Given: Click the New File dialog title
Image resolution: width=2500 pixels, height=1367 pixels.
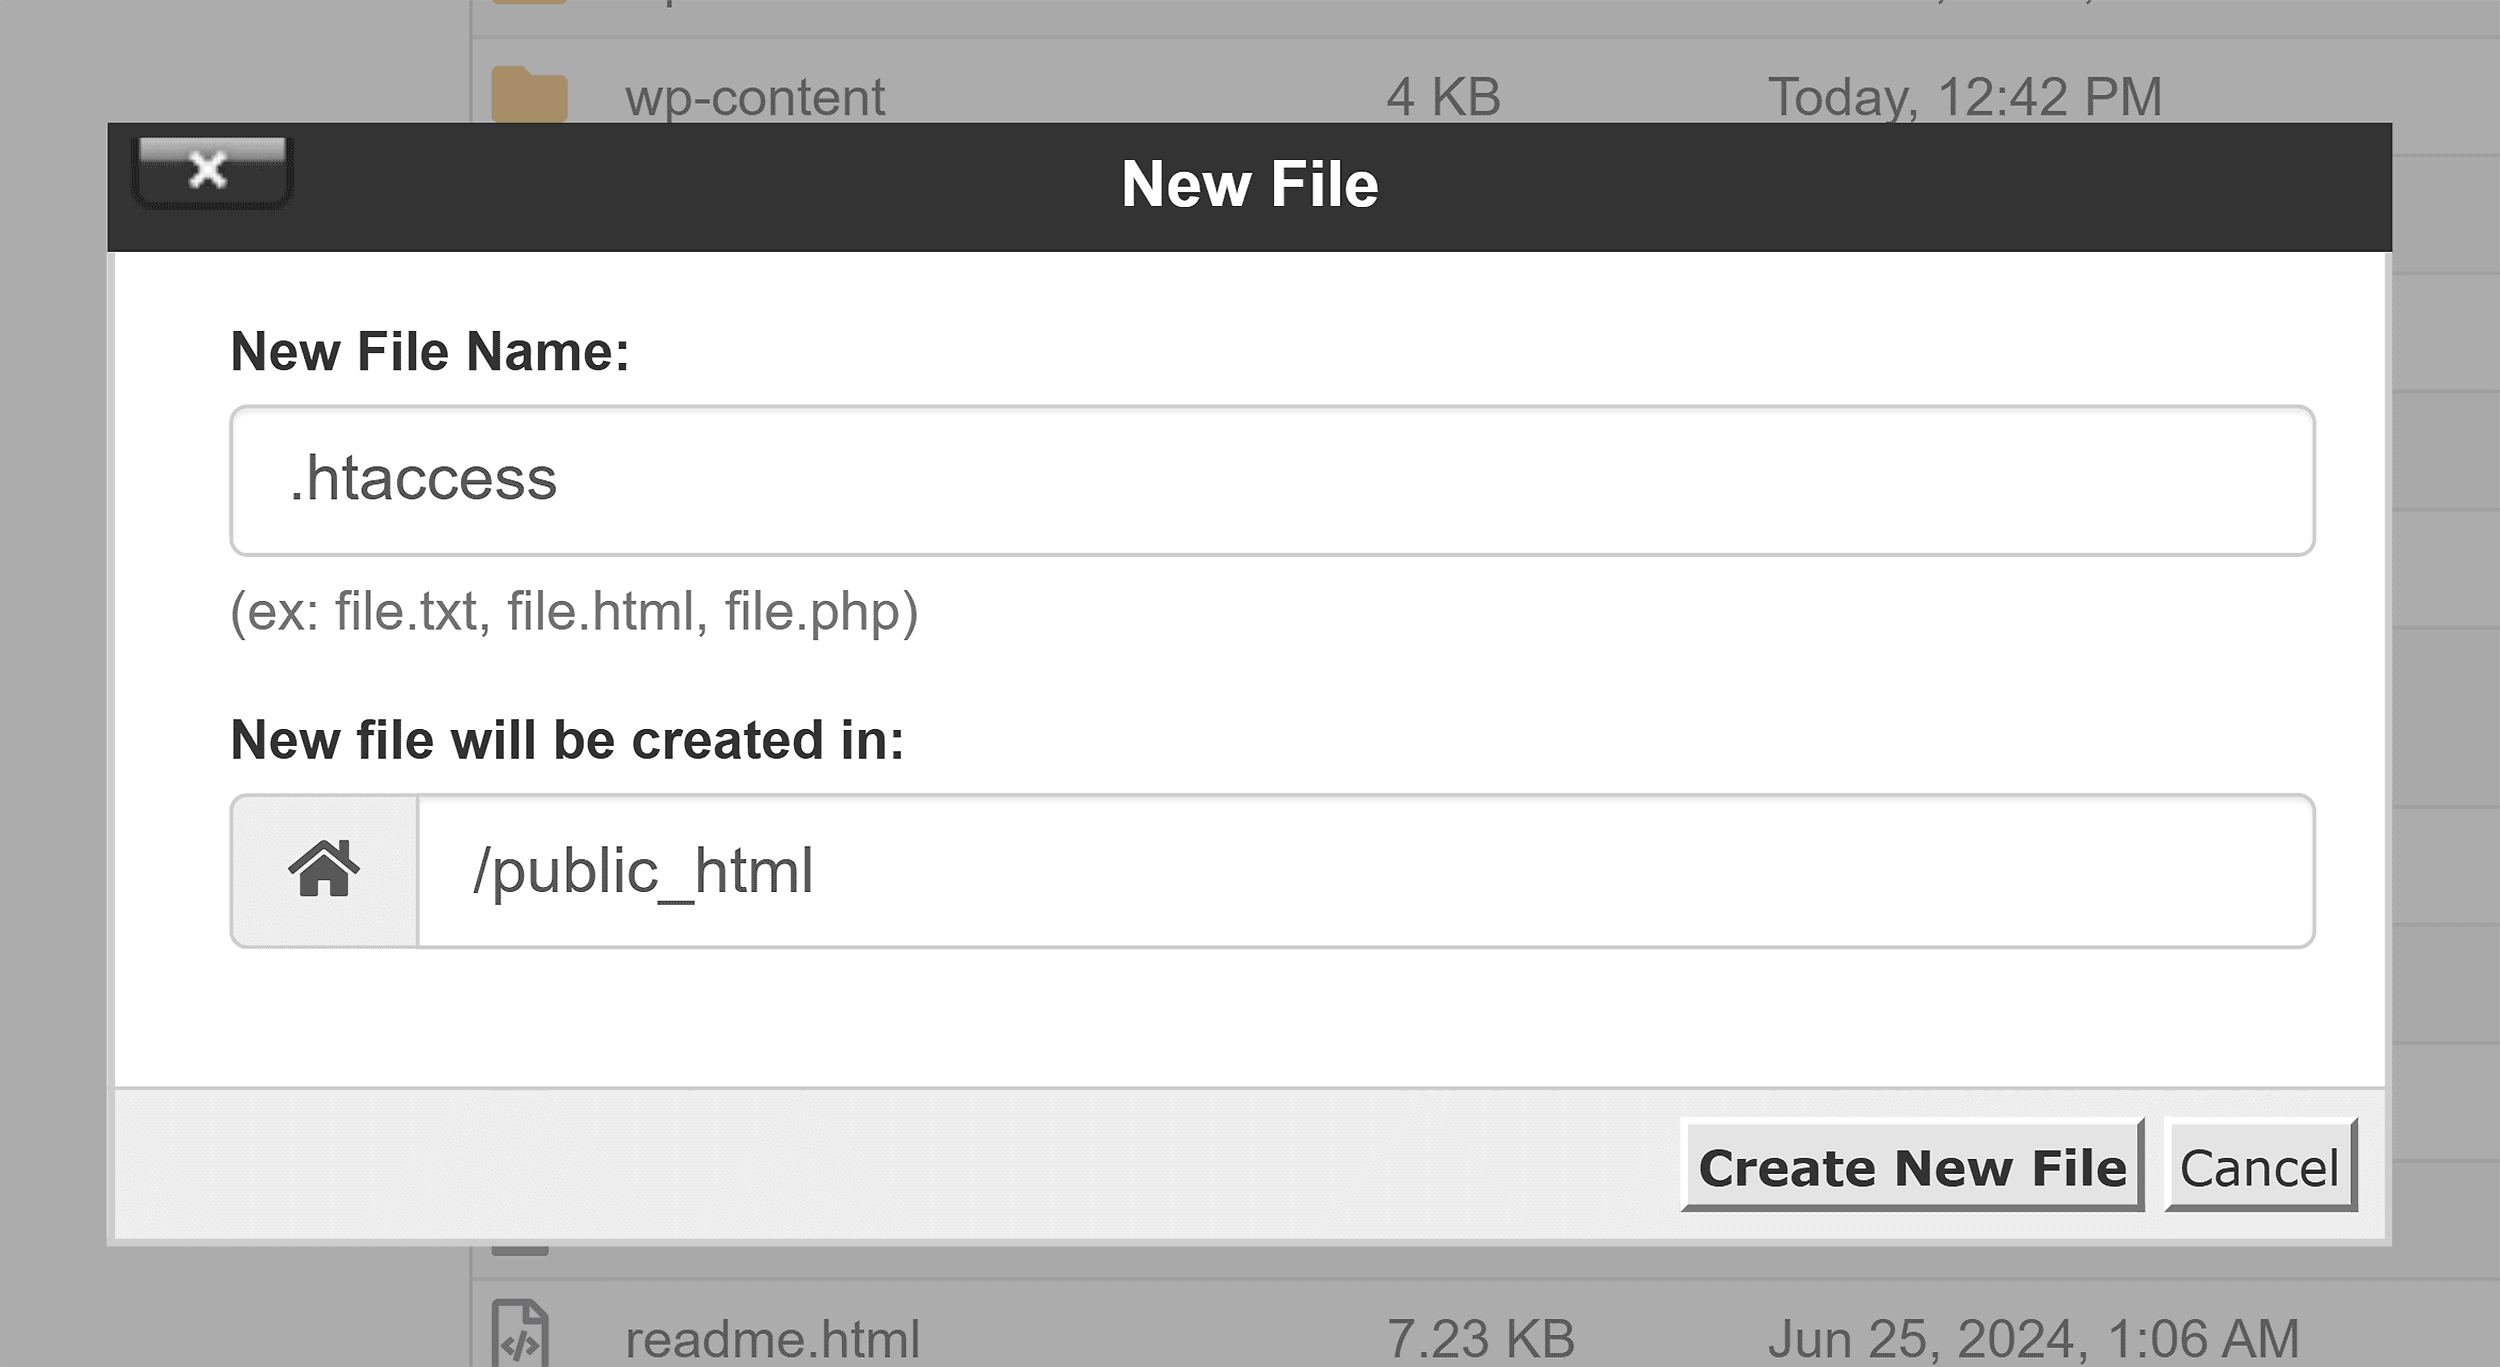Looking at the screenshot, I should [x=1250, y=185].
